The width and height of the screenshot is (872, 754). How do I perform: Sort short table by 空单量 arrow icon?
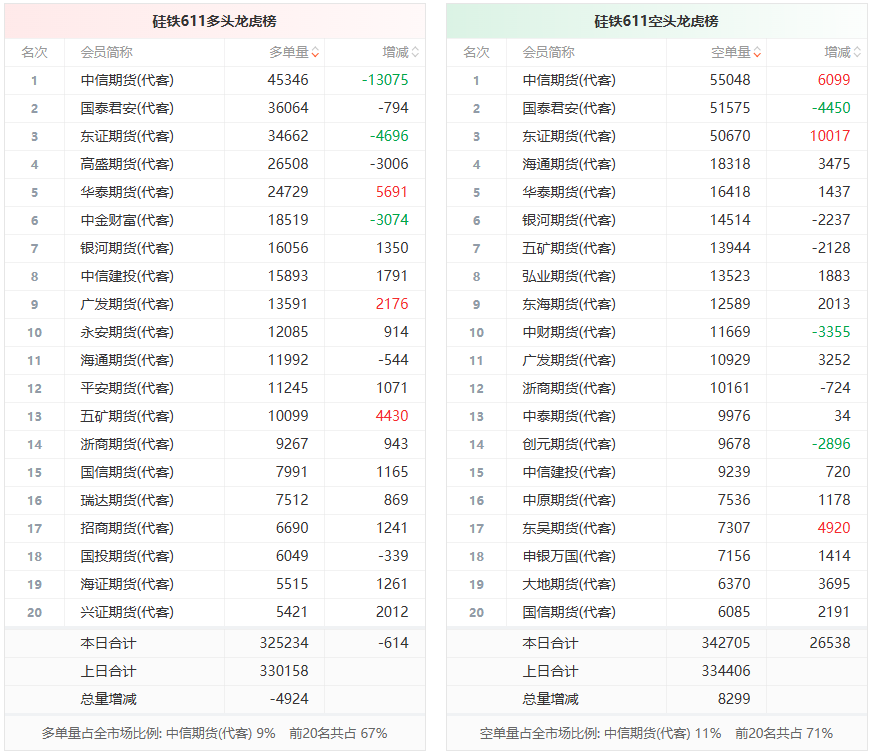tap(757, 53)
